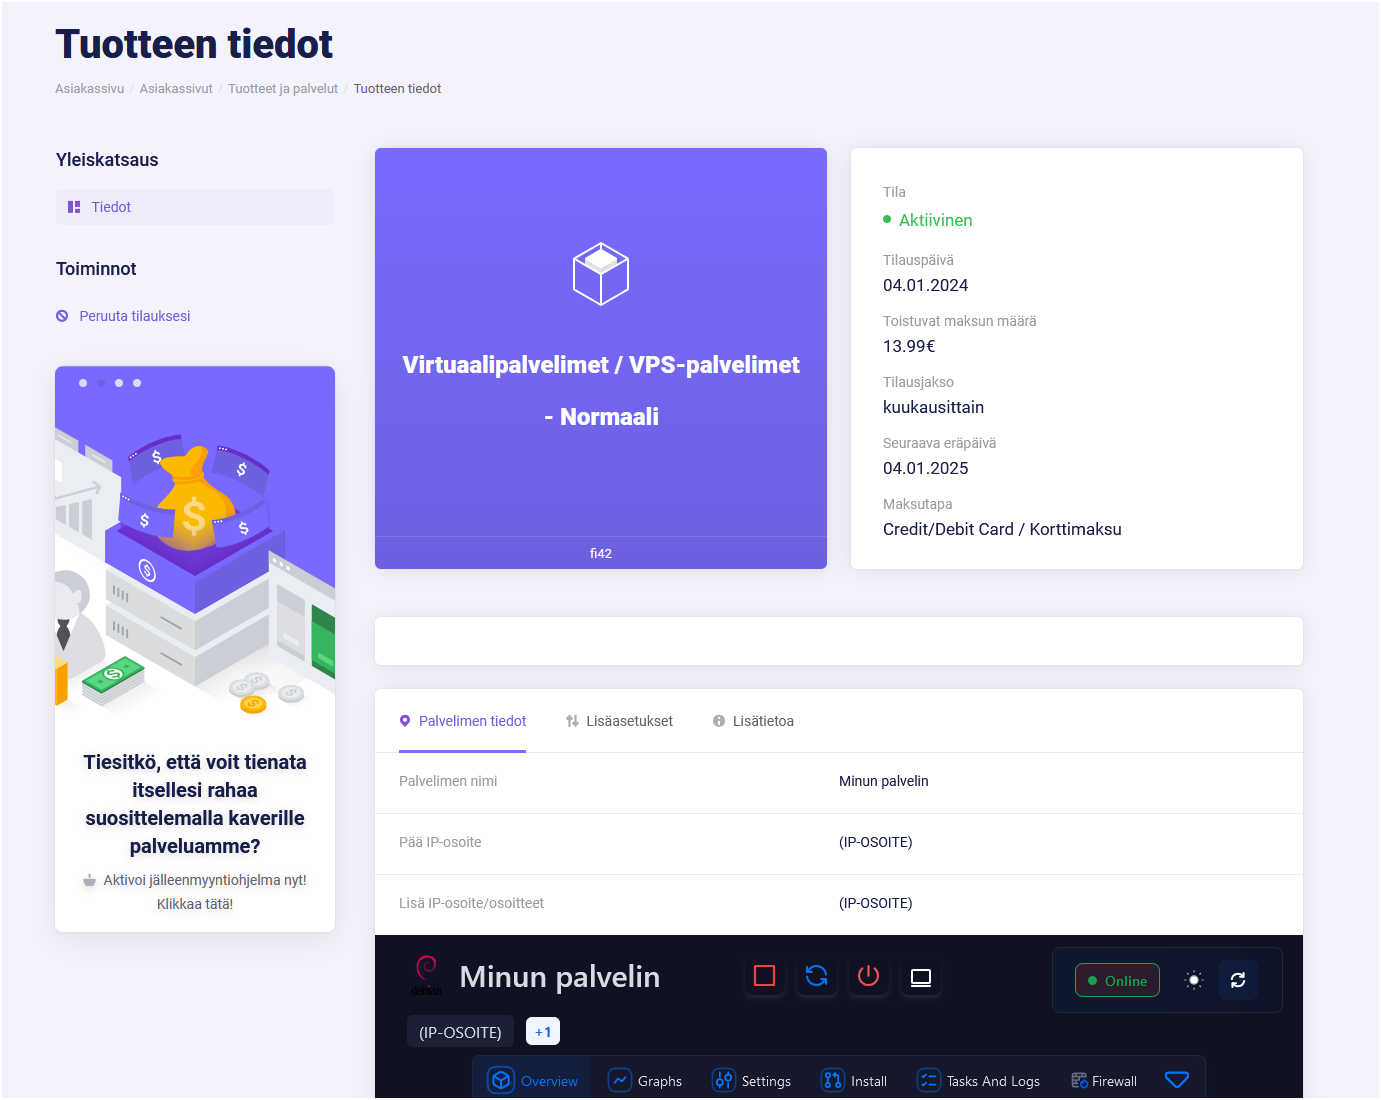Image resolution: width=1381 pixels, height=1100 pixels.
Task: Click the refresh status icon beside Online
Action: tap(1237, 980)
